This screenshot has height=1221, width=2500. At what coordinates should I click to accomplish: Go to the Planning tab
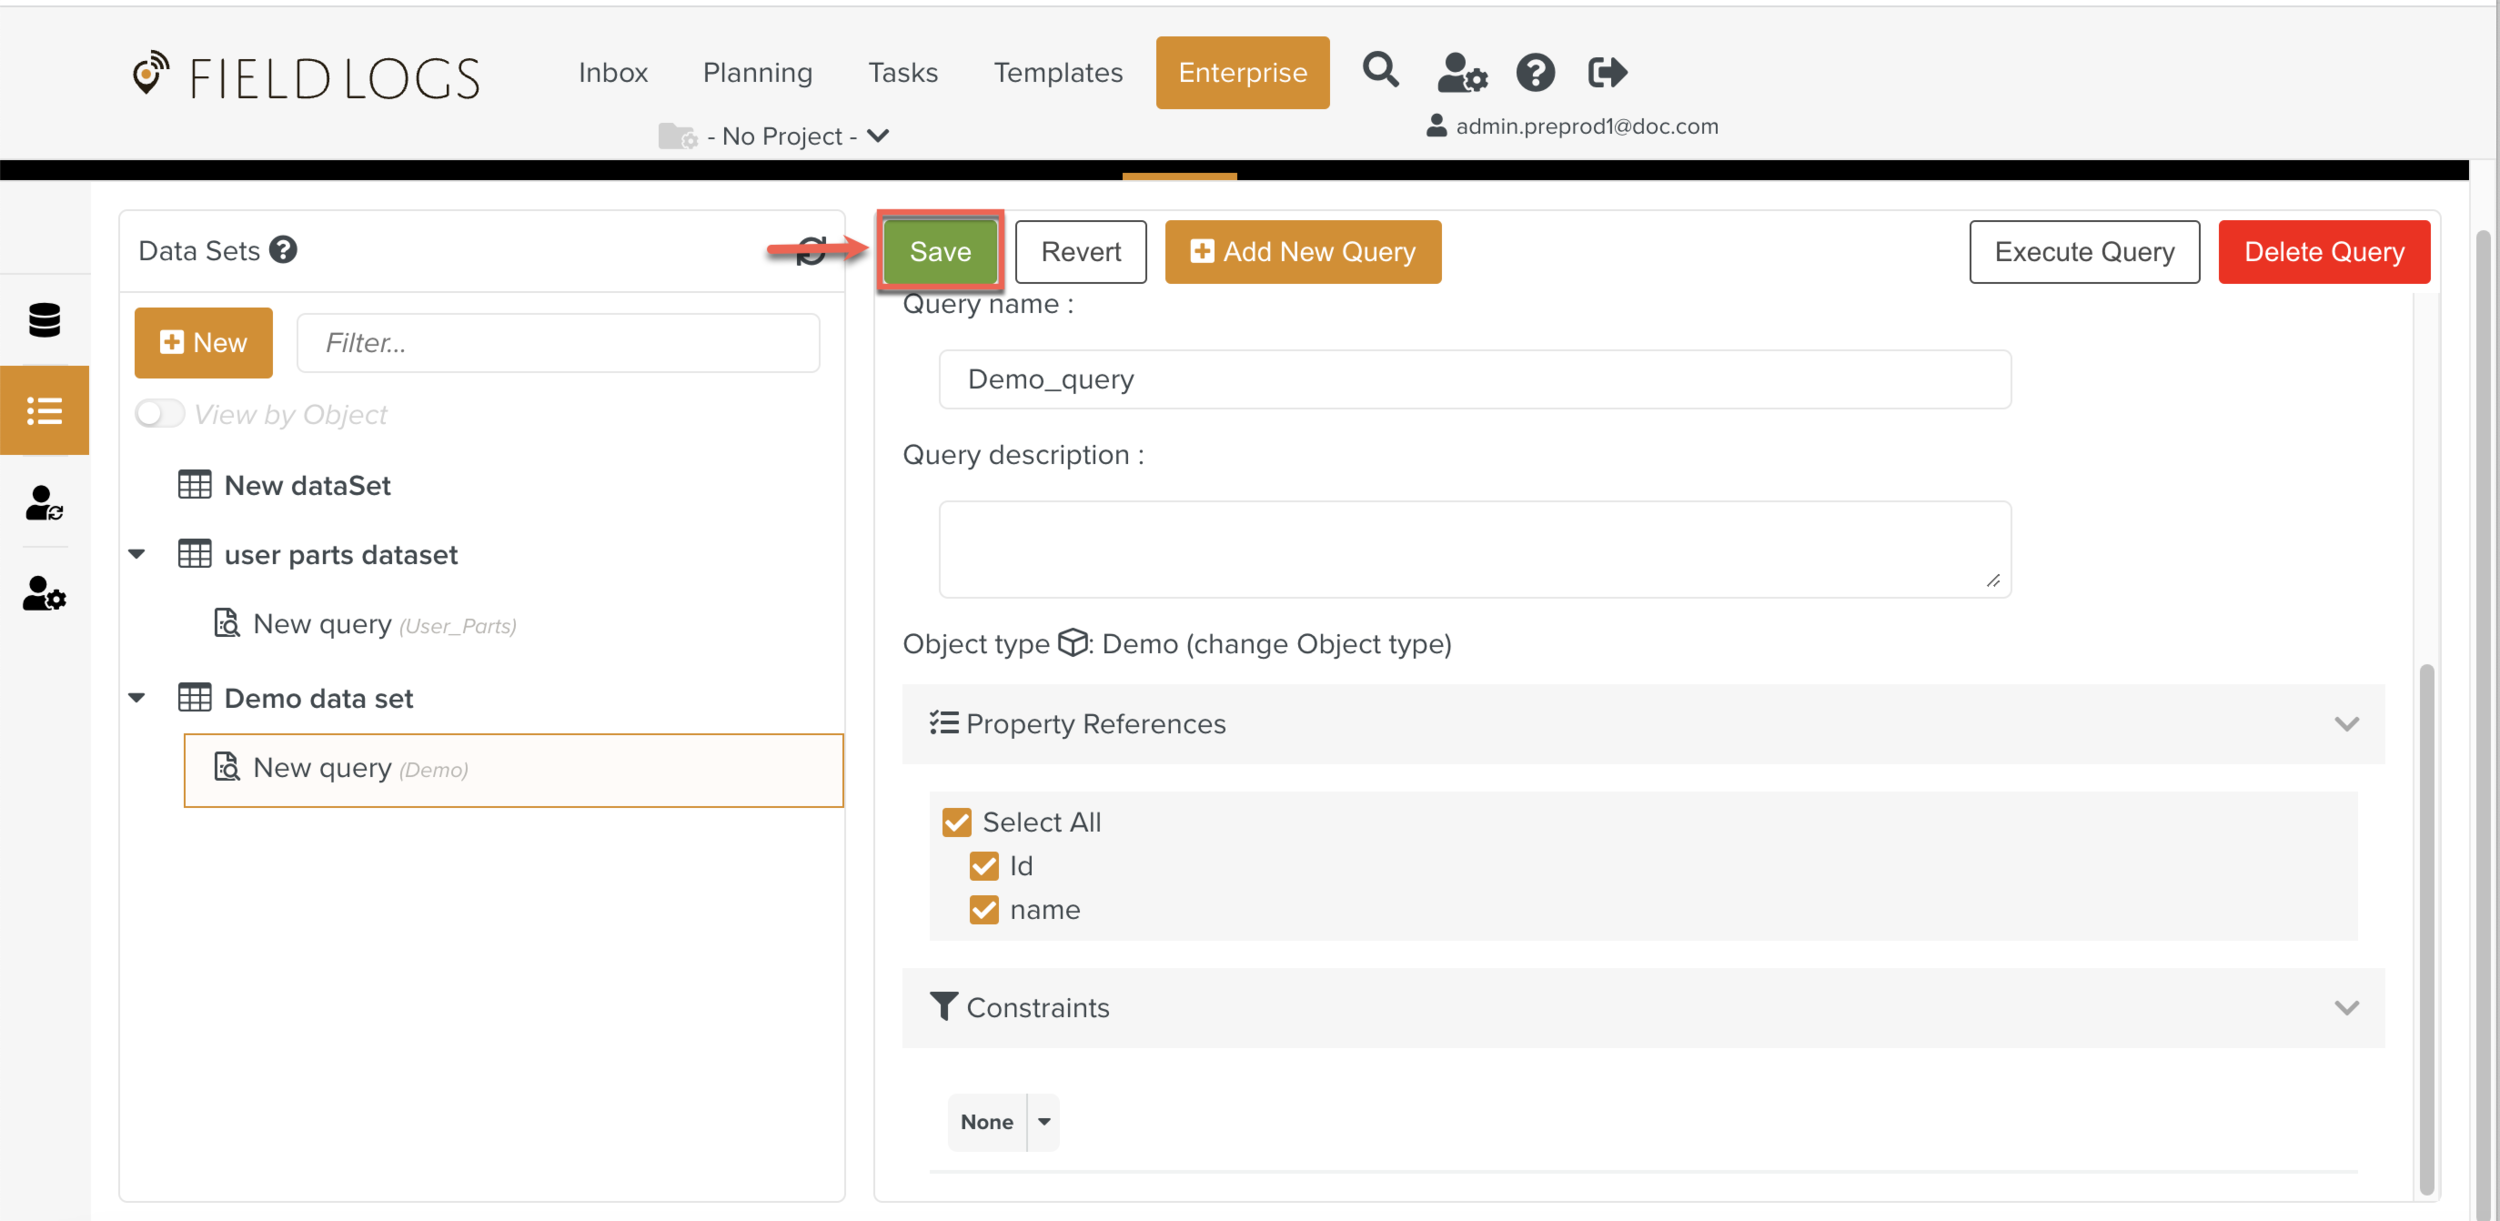[757, 73]
